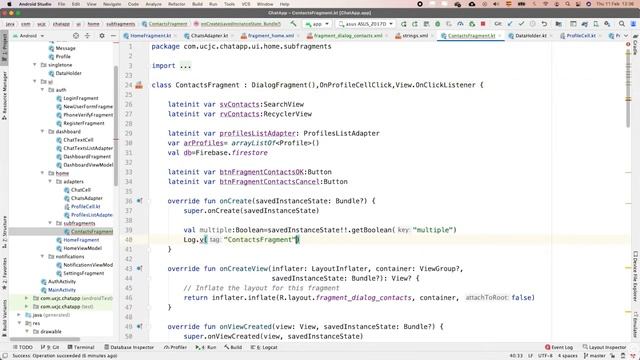Toggle the Gradle side panel
This screenshot has width=640, height=360.
636,45
